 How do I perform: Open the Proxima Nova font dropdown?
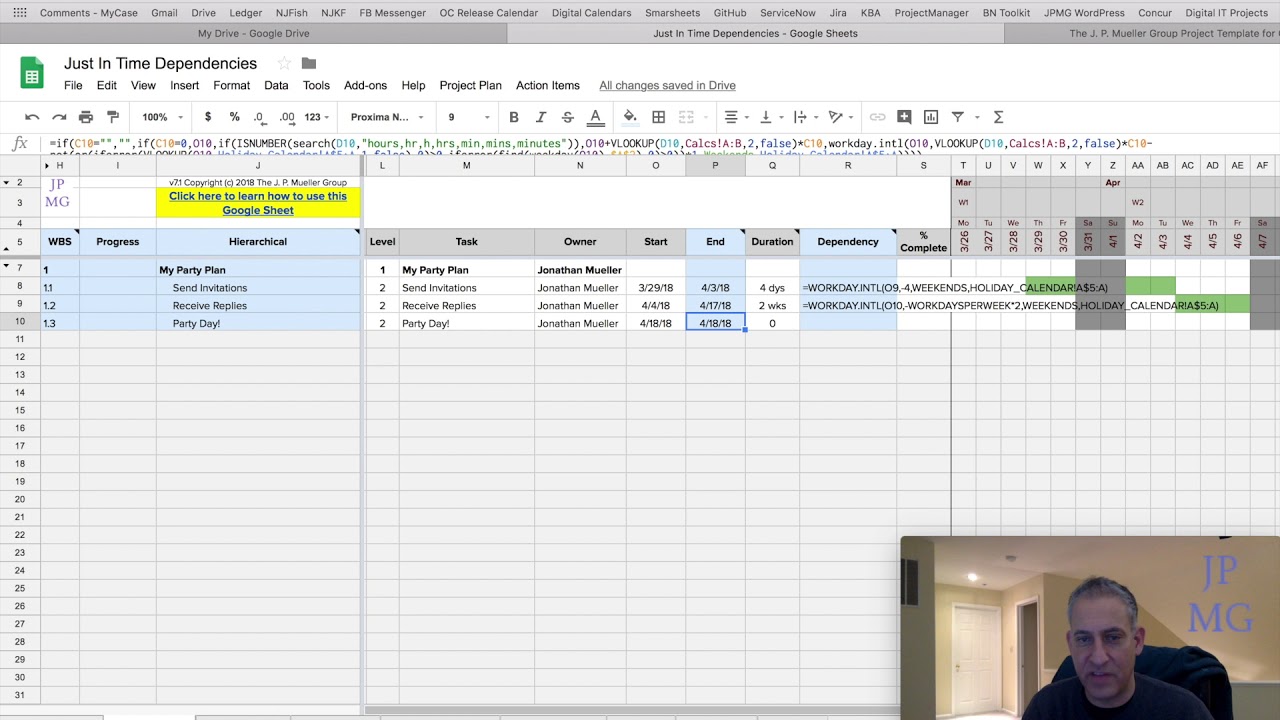pos(387,117)
